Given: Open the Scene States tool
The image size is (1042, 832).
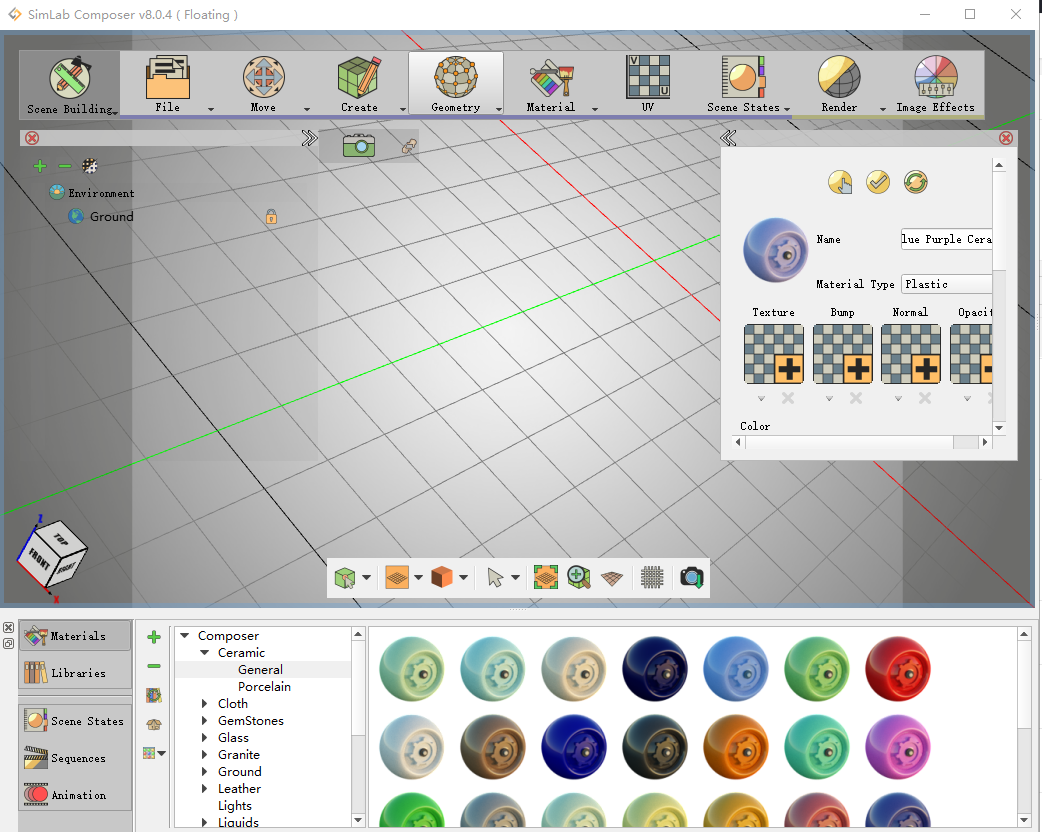Looking at the screenshot, I should [743, 84].
